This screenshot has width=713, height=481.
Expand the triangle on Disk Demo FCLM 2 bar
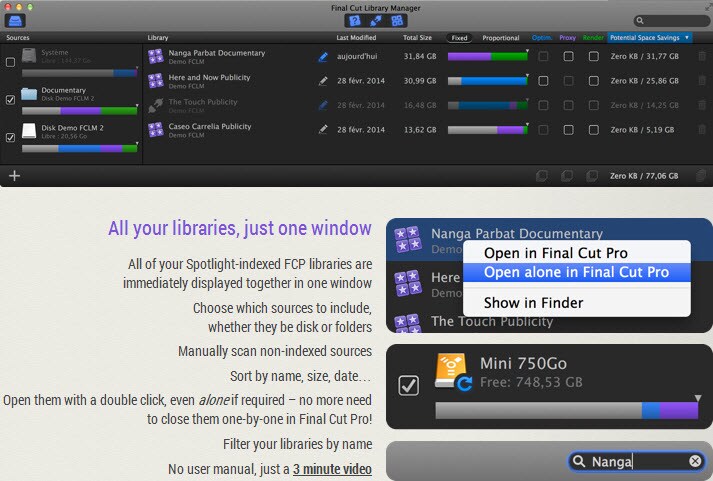tap(137, 144)
